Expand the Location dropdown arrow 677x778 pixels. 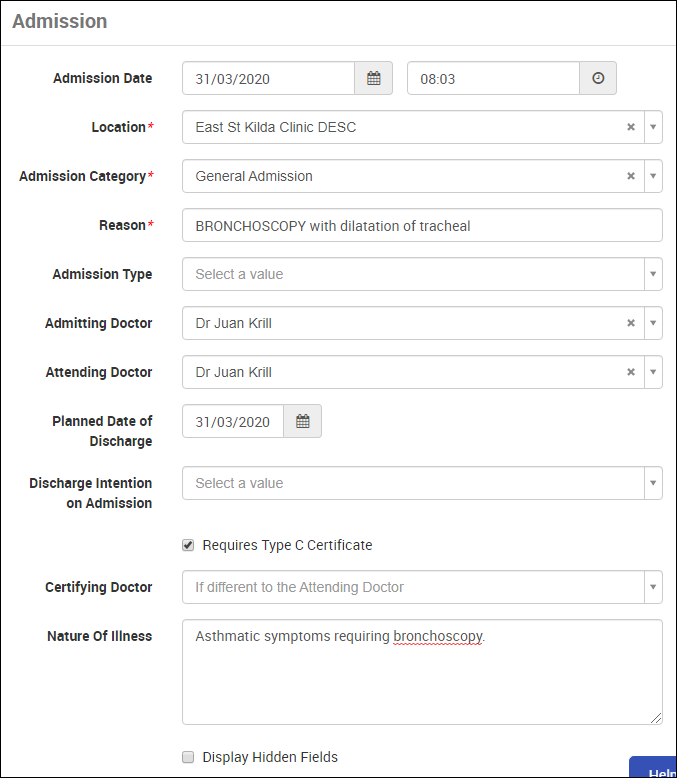tap(652, 127)
